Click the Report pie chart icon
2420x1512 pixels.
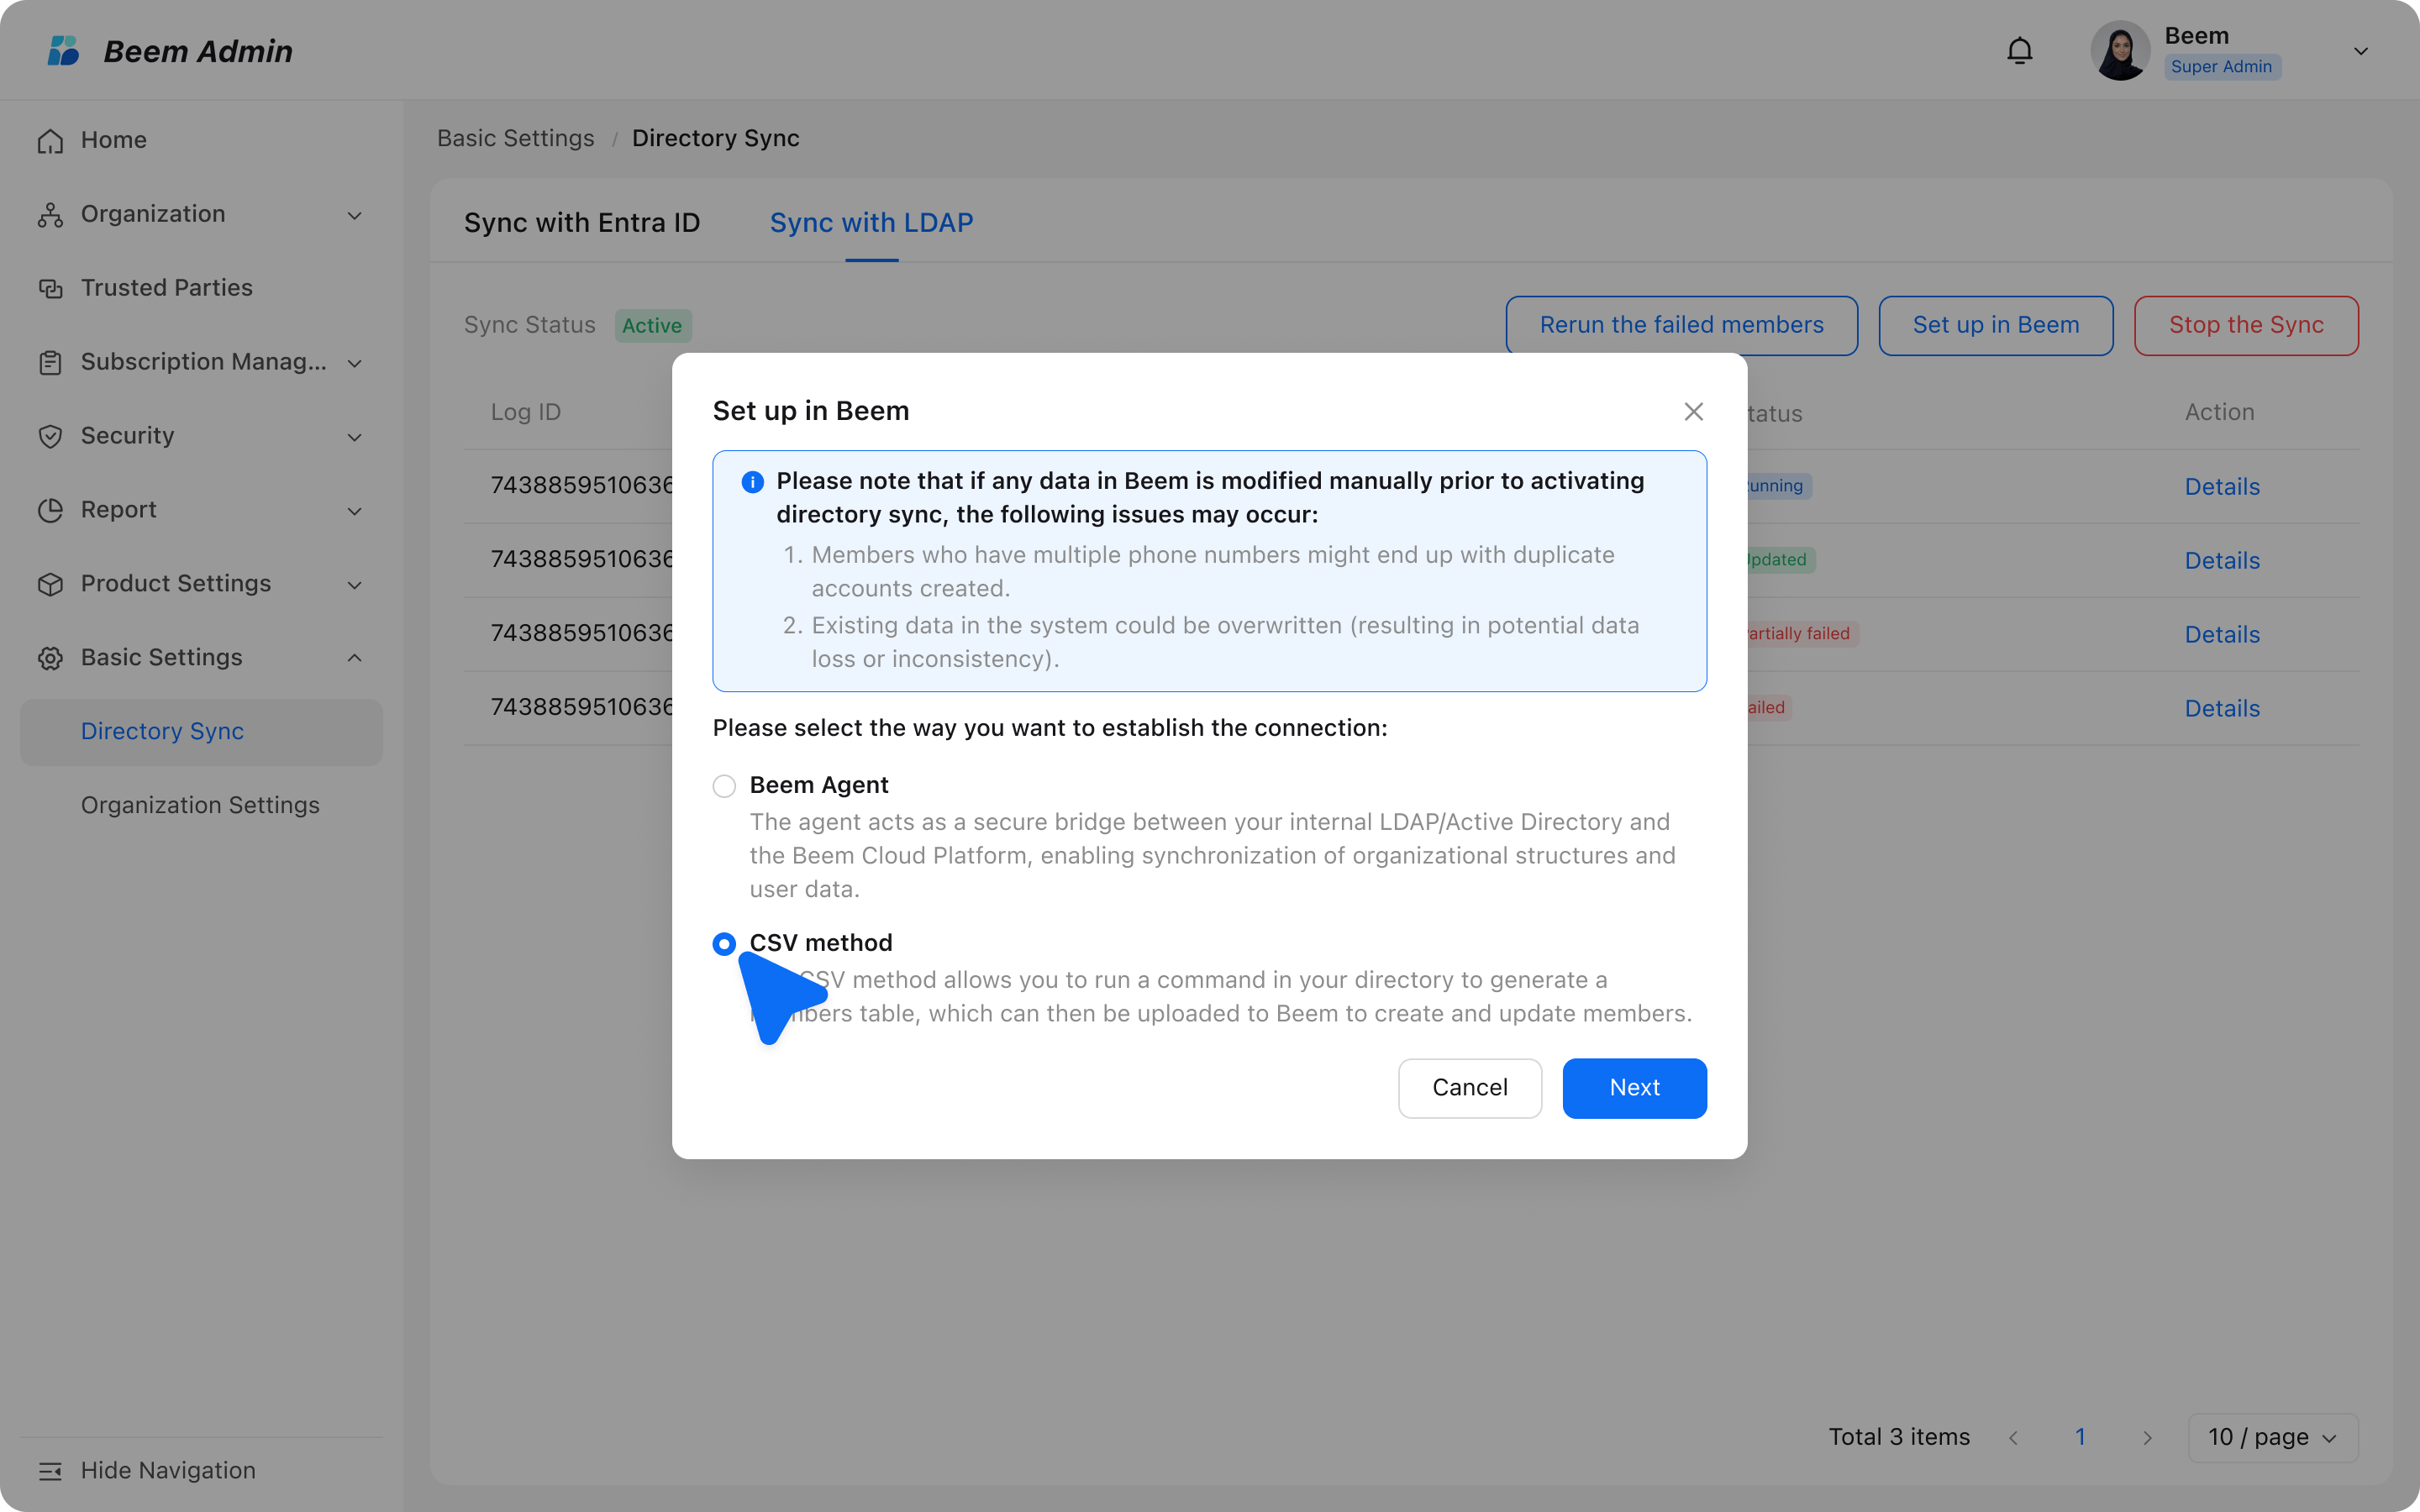[50, 511]
